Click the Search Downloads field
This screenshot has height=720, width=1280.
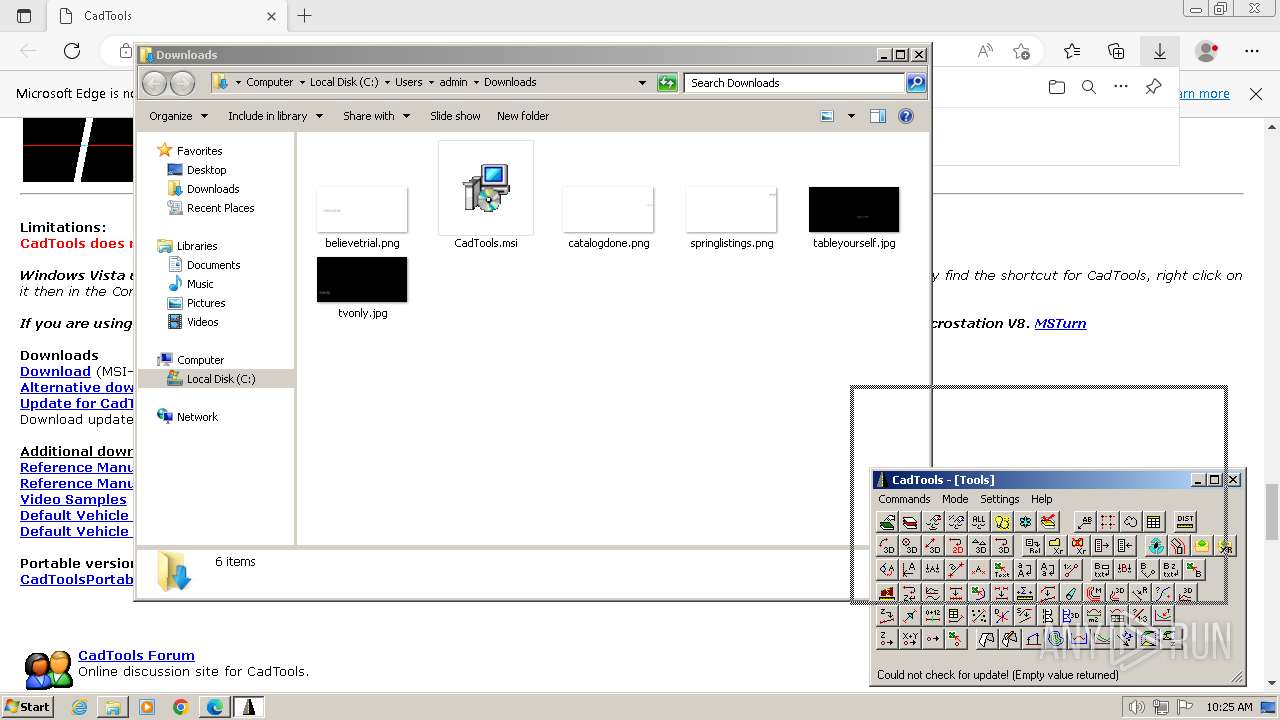(x=795, y=83)
